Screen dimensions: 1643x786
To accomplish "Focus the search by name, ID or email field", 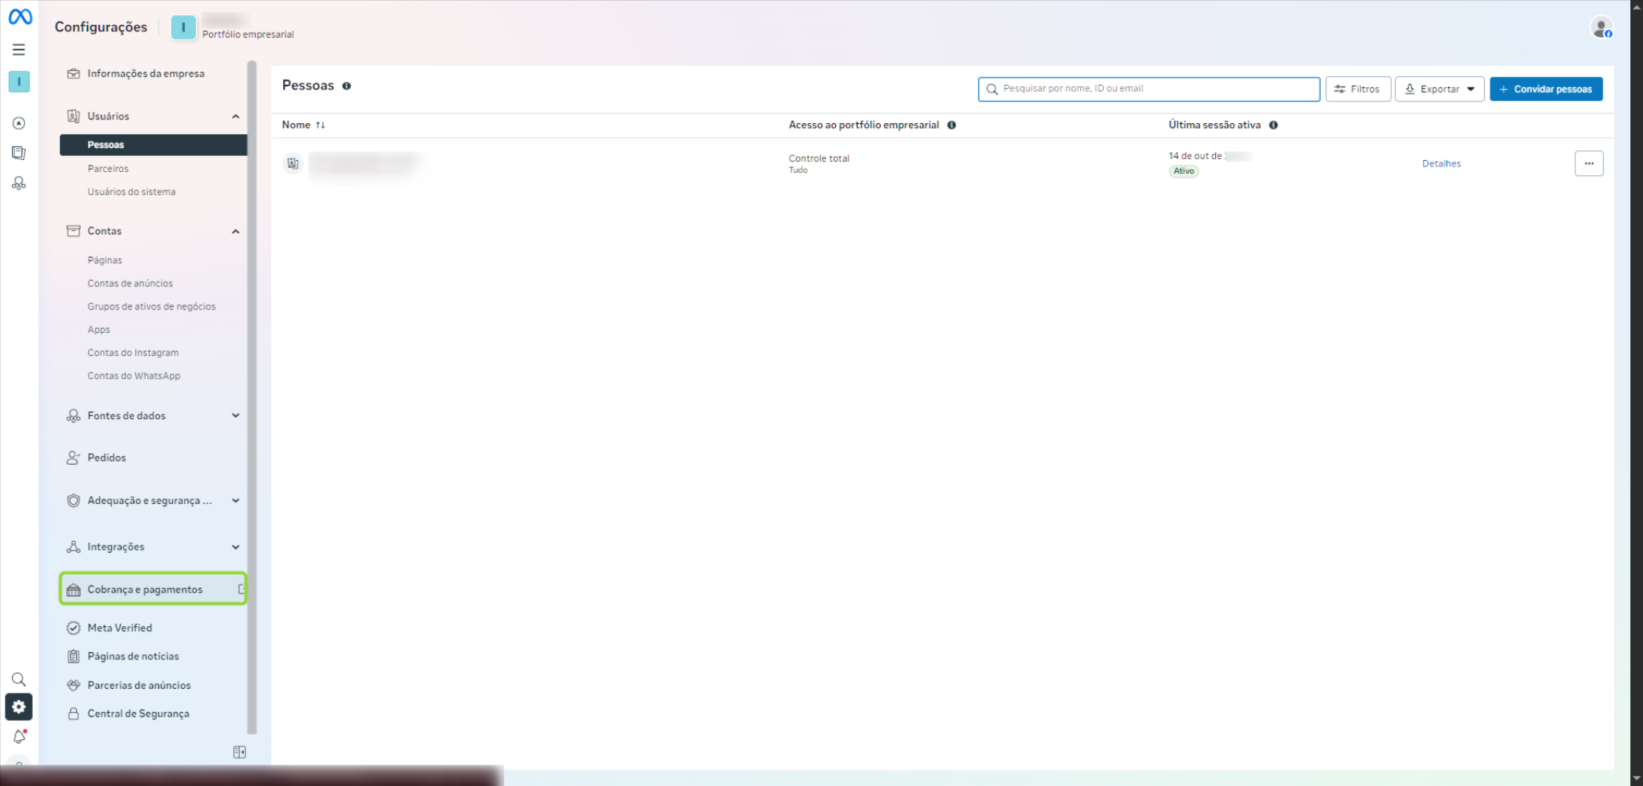I will click(1150, 89).
